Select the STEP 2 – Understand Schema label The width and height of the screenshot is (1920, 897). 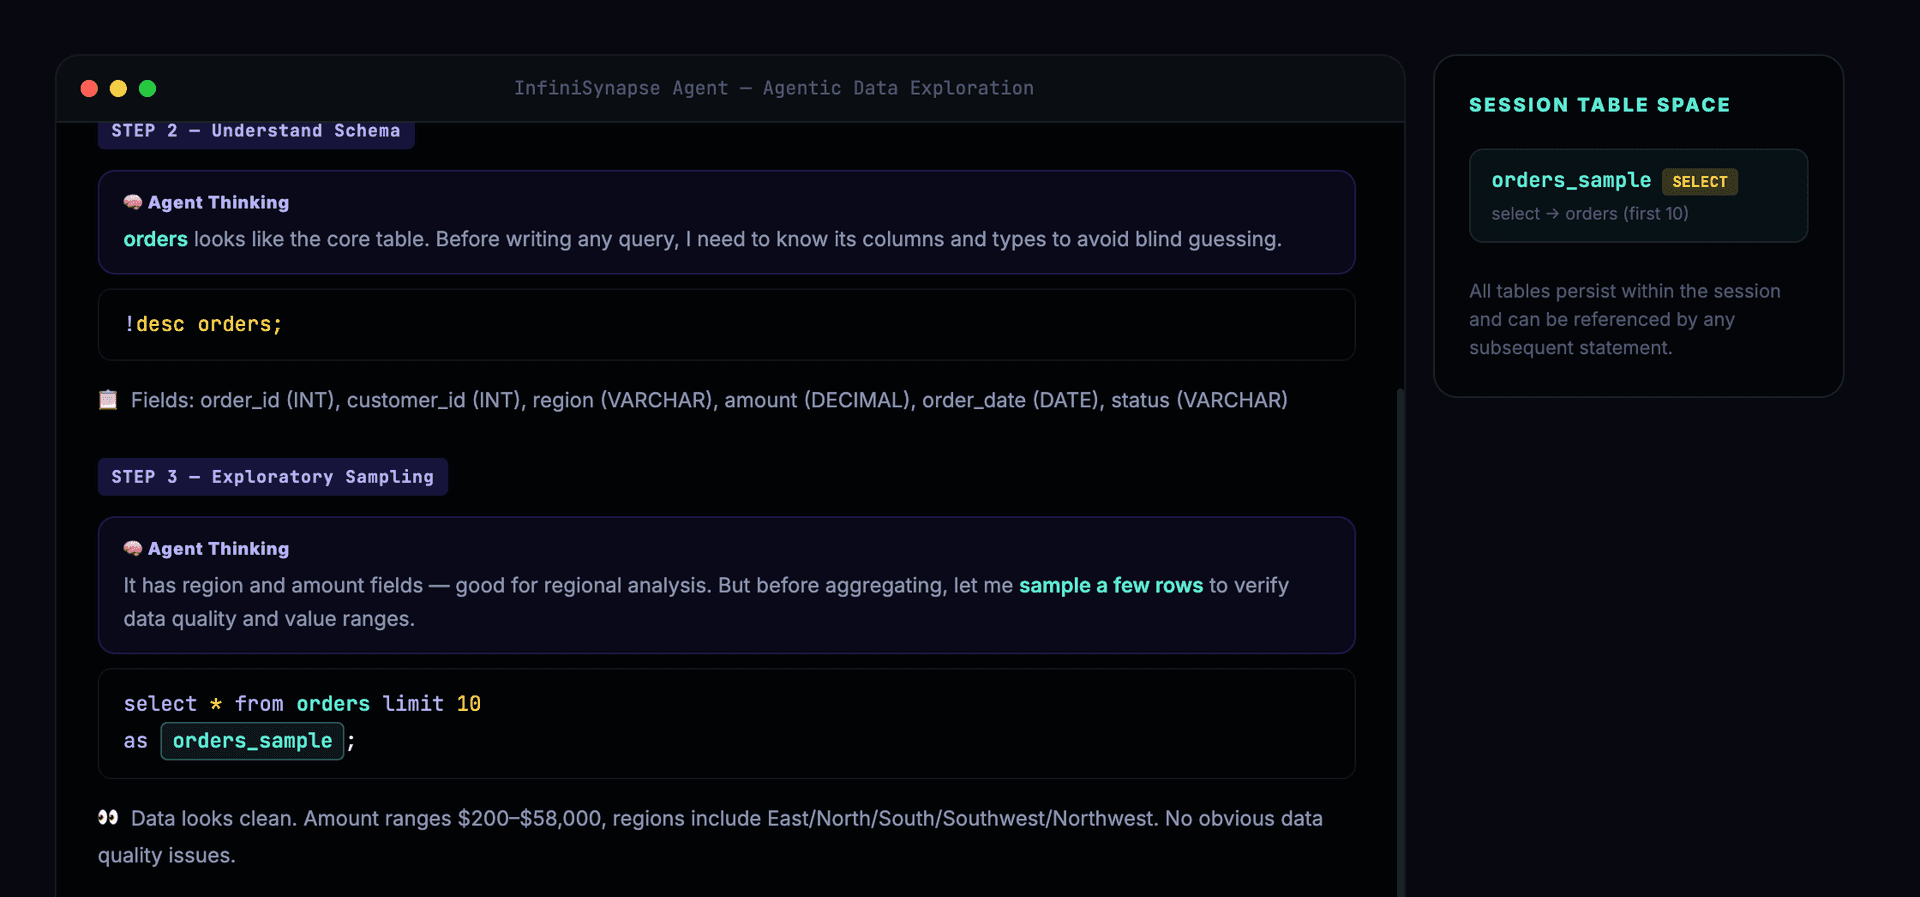point(256,131)
